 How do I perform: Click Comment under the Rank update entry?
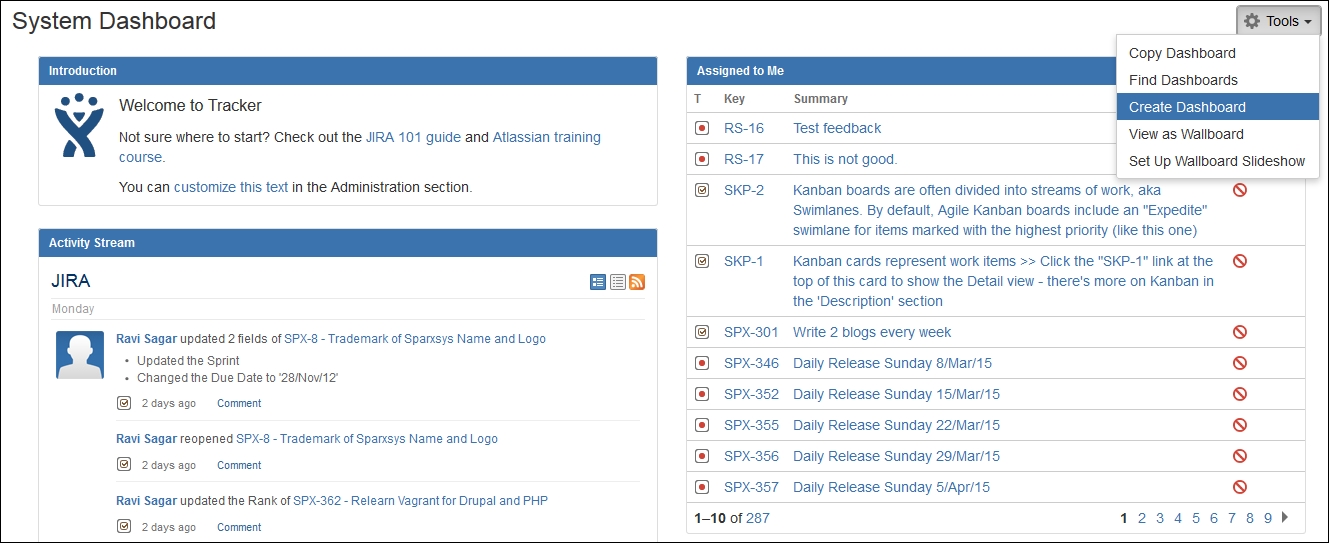[x=239, y=528]
